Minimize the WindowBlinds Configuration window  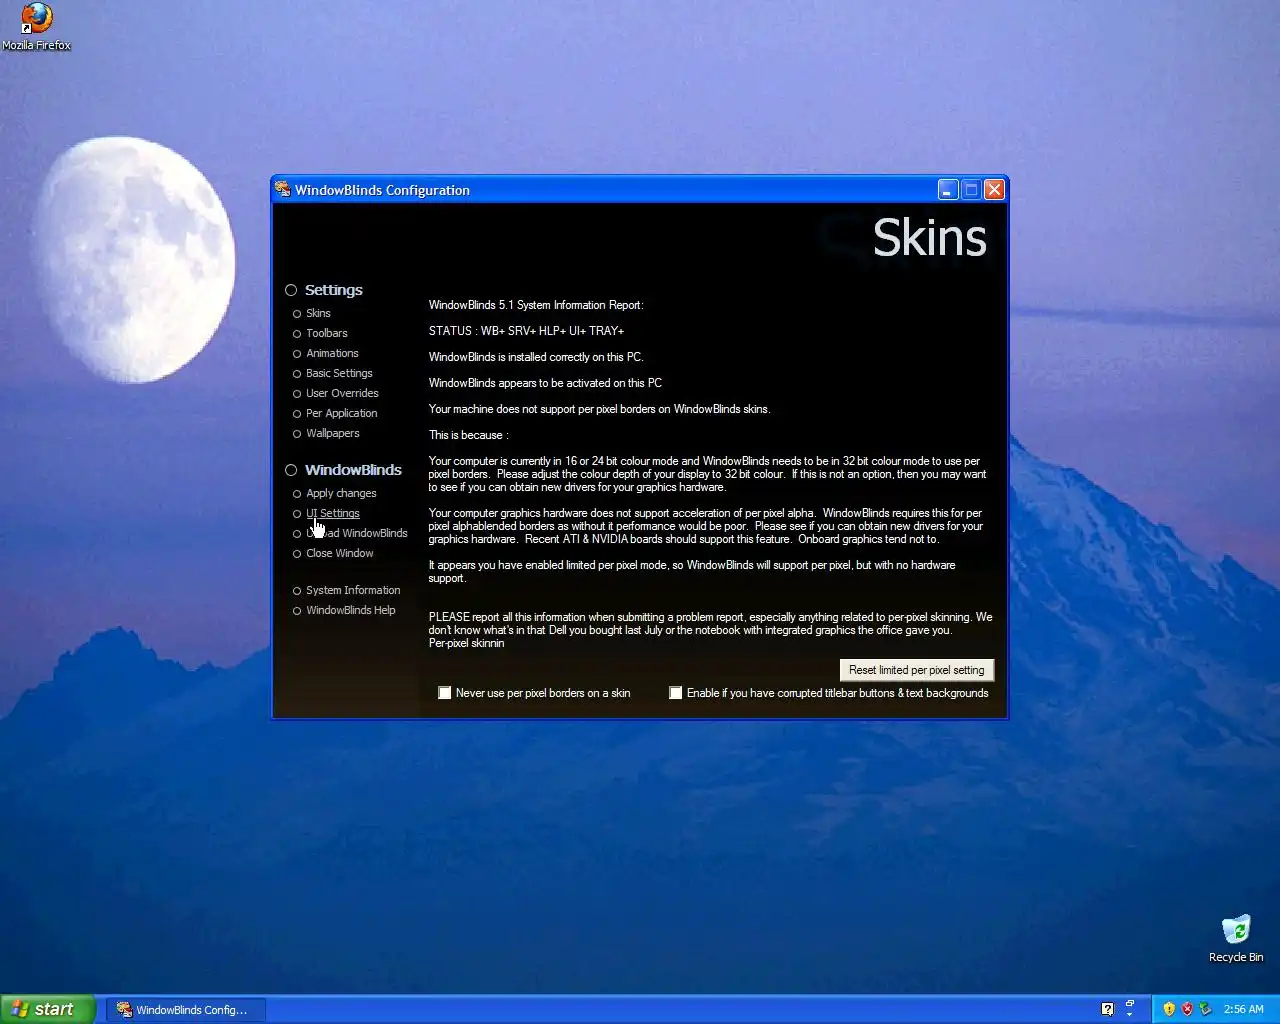tap(948, 189)
